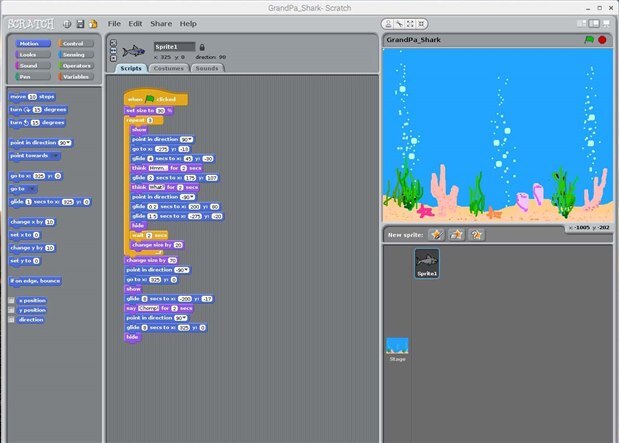Select the Variables block category
Screen dimensions: 619x443
(76, 77)
